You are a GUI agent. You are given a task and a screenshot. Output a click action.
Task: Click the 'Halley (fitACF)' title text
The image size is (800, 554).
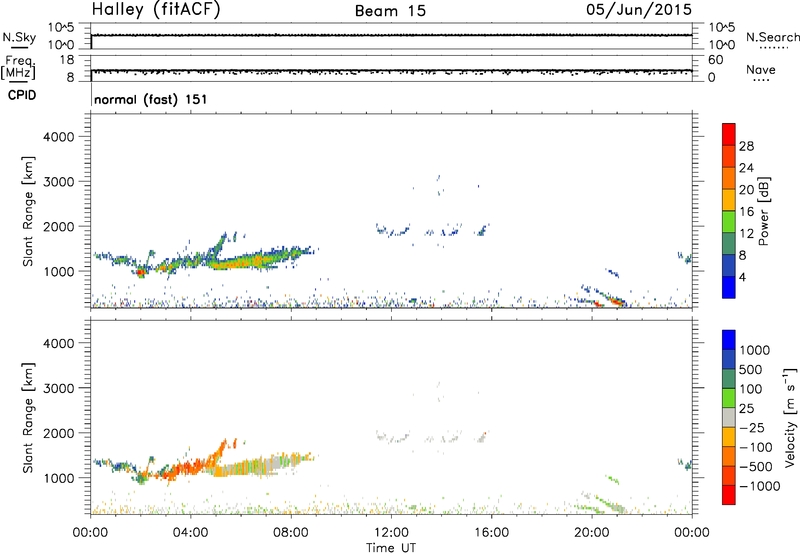coord(156,10)
